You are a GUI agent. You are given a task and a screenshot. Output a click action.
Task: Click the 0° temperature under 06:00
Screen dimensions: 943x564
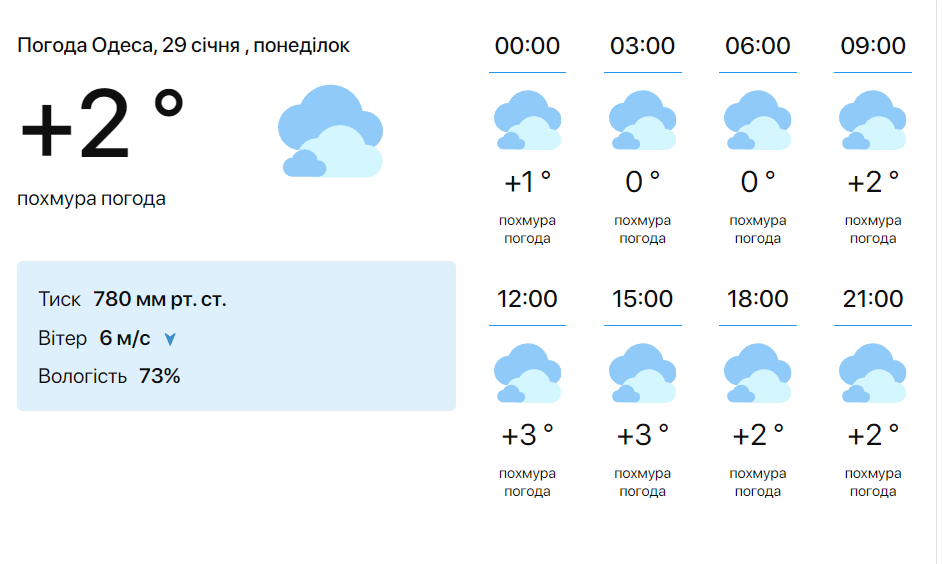(x=758, y=183)
